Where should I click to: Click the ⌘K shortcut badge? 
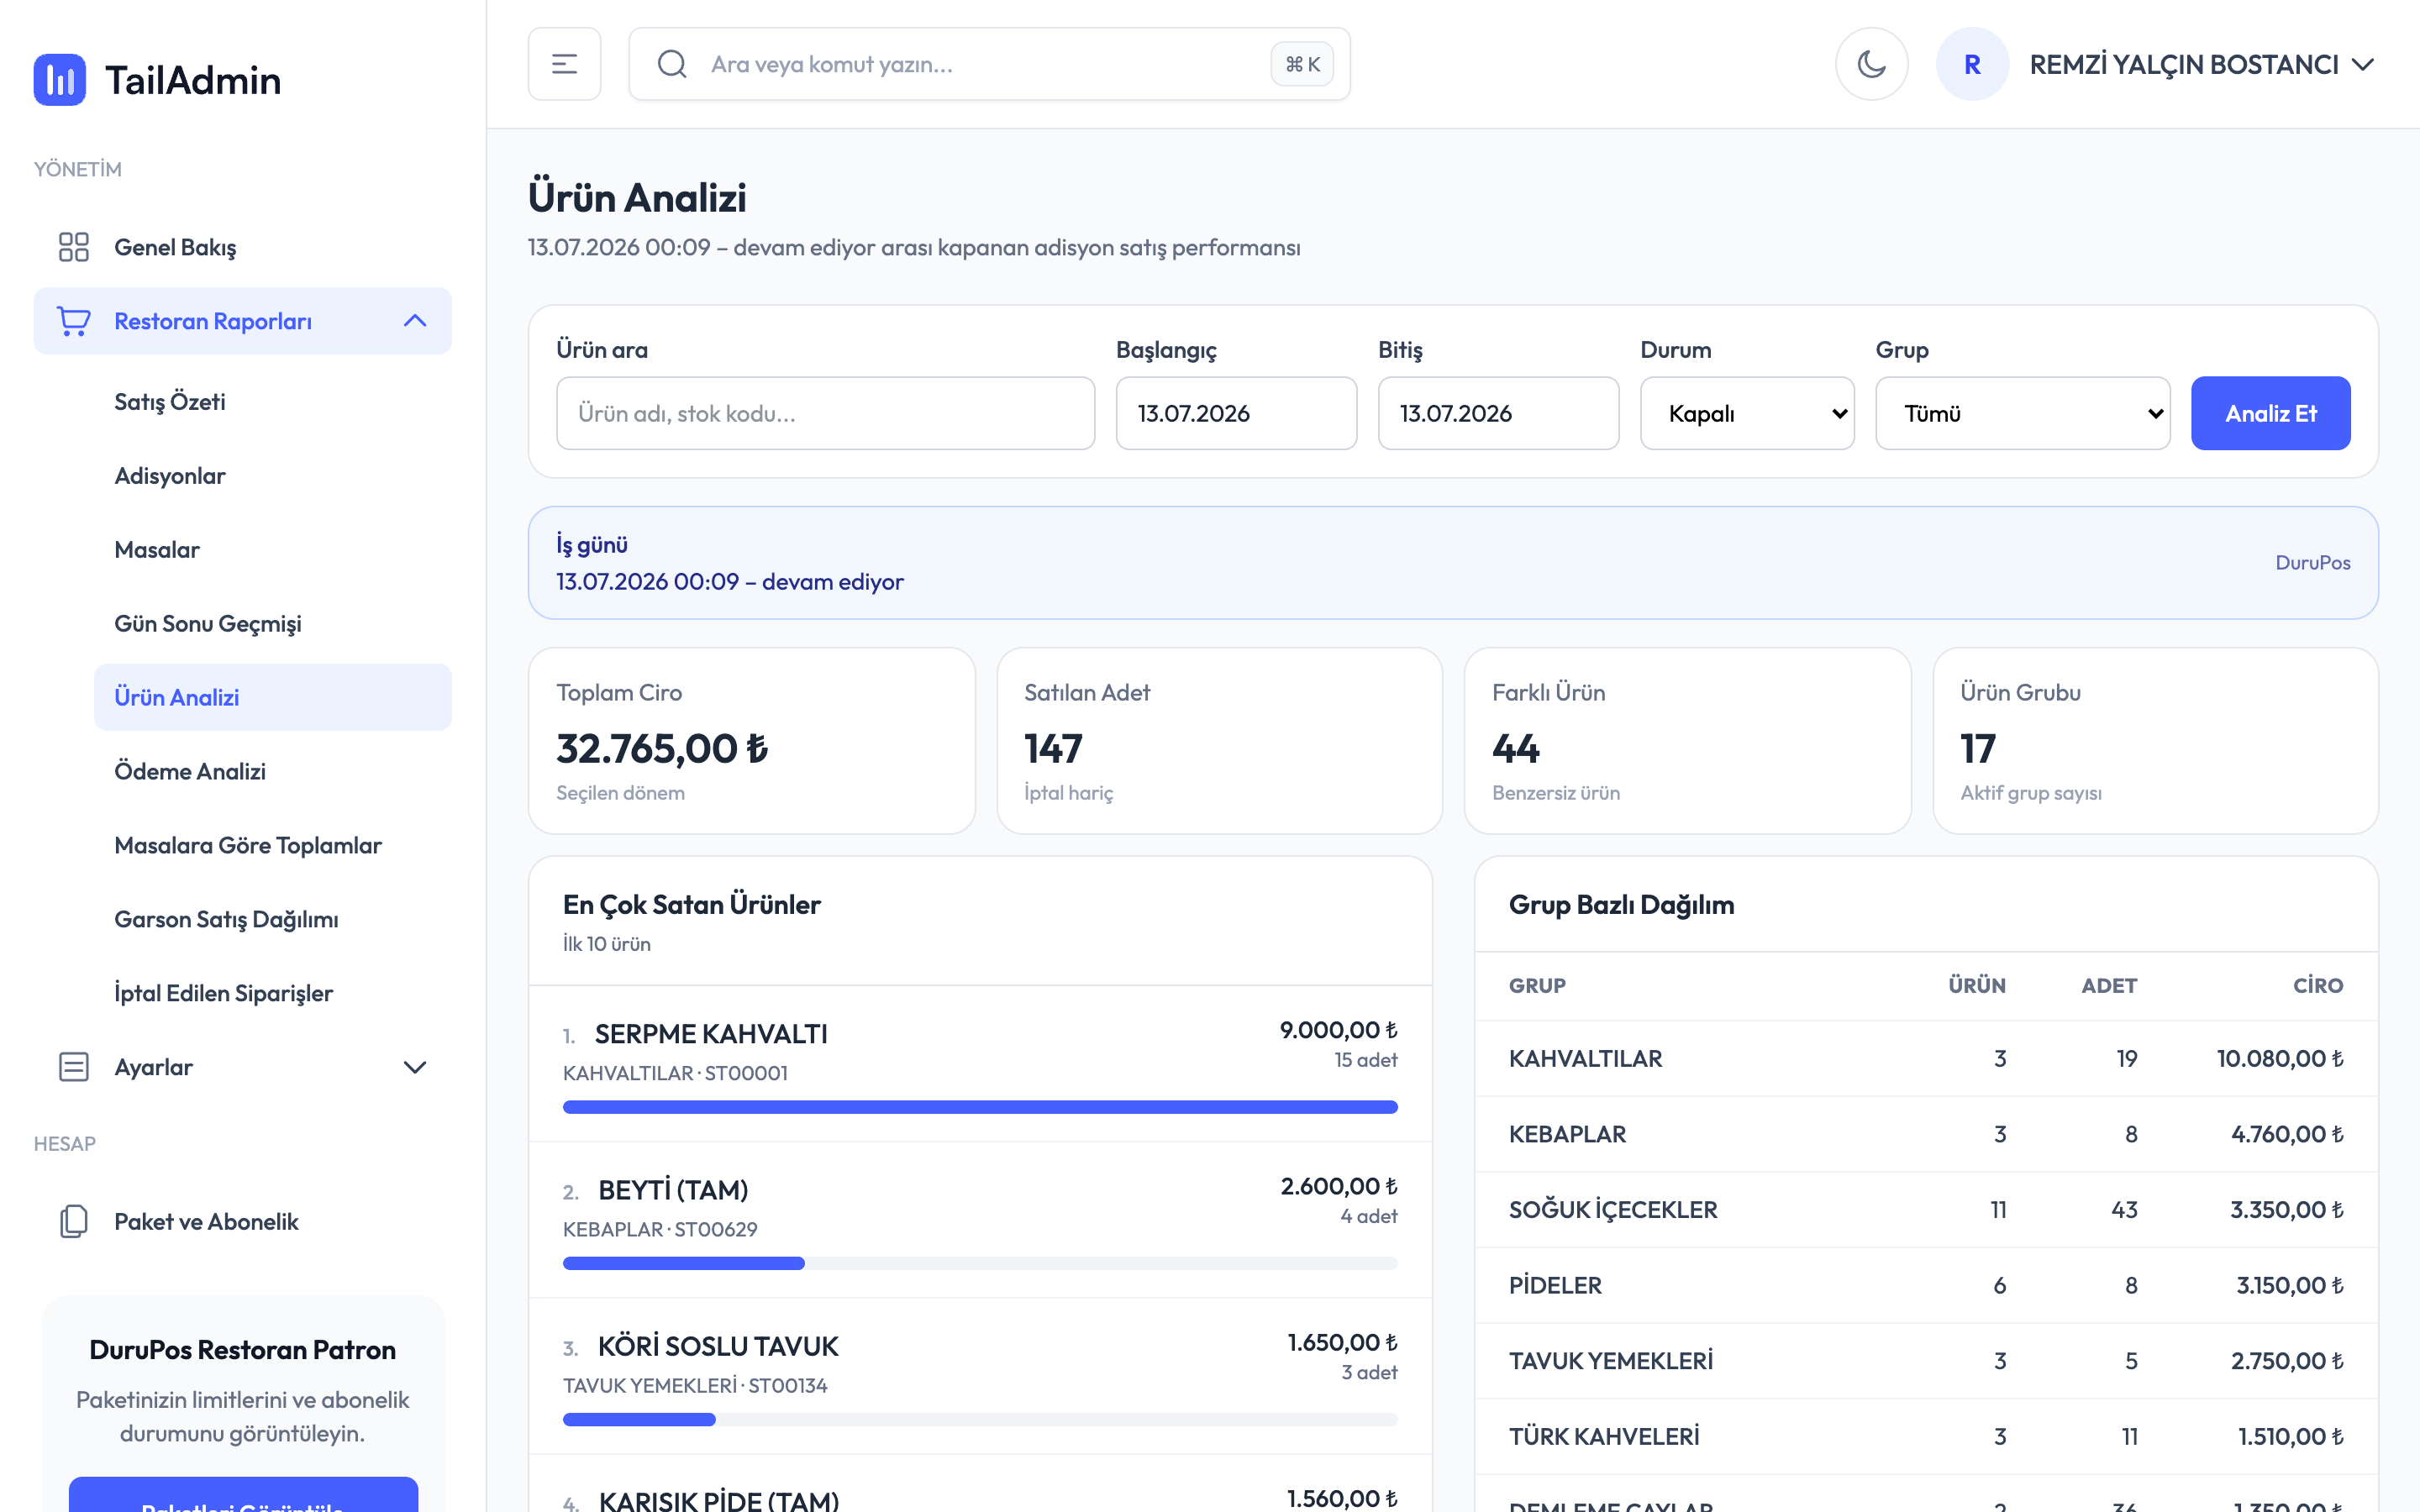(1302, 64)
